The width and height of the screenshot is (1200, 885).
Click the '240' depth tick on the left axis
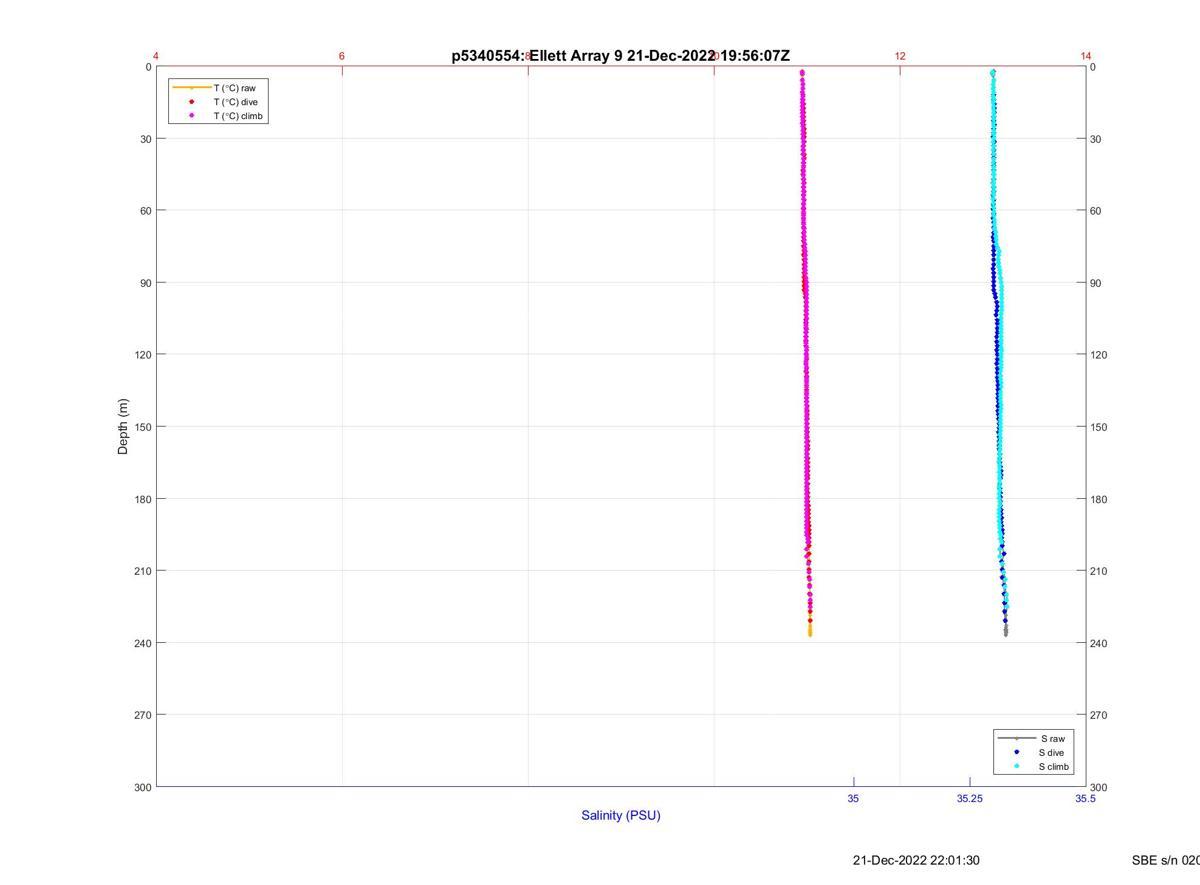click(142, 643)
